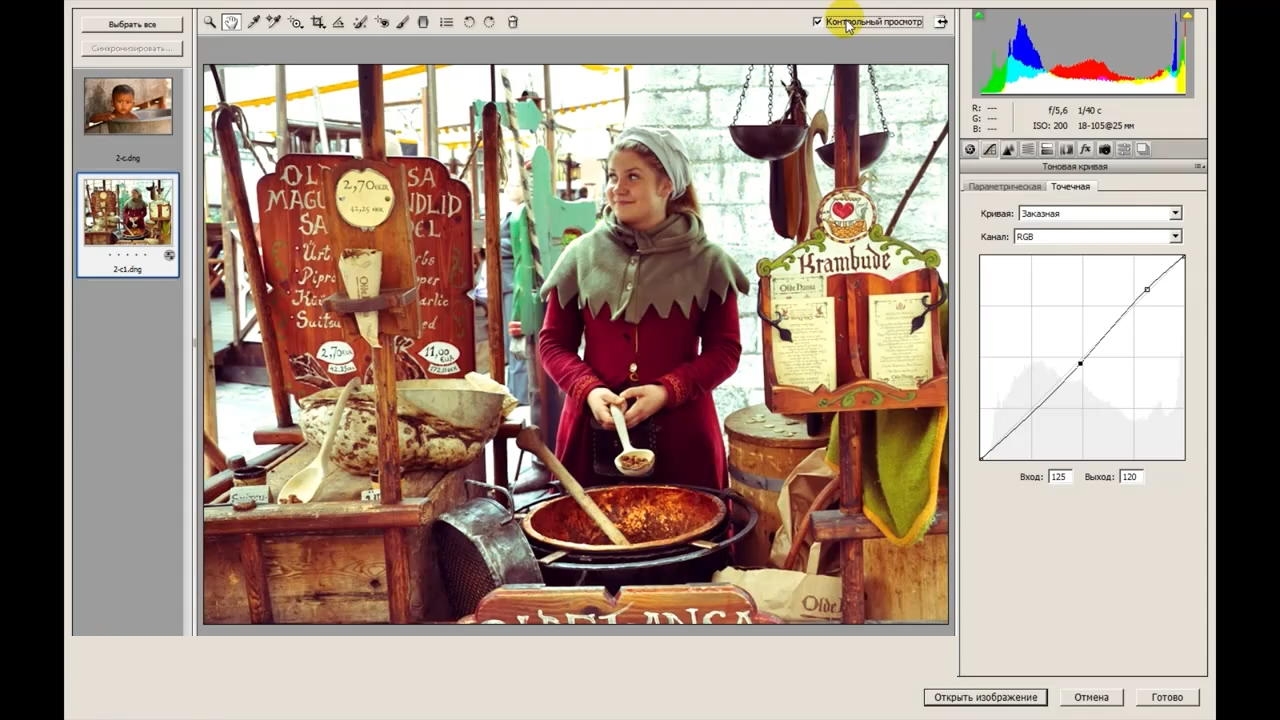Select the Targeted Adjustment tool
The image size is (1280, 720).
tap(296, 22)
